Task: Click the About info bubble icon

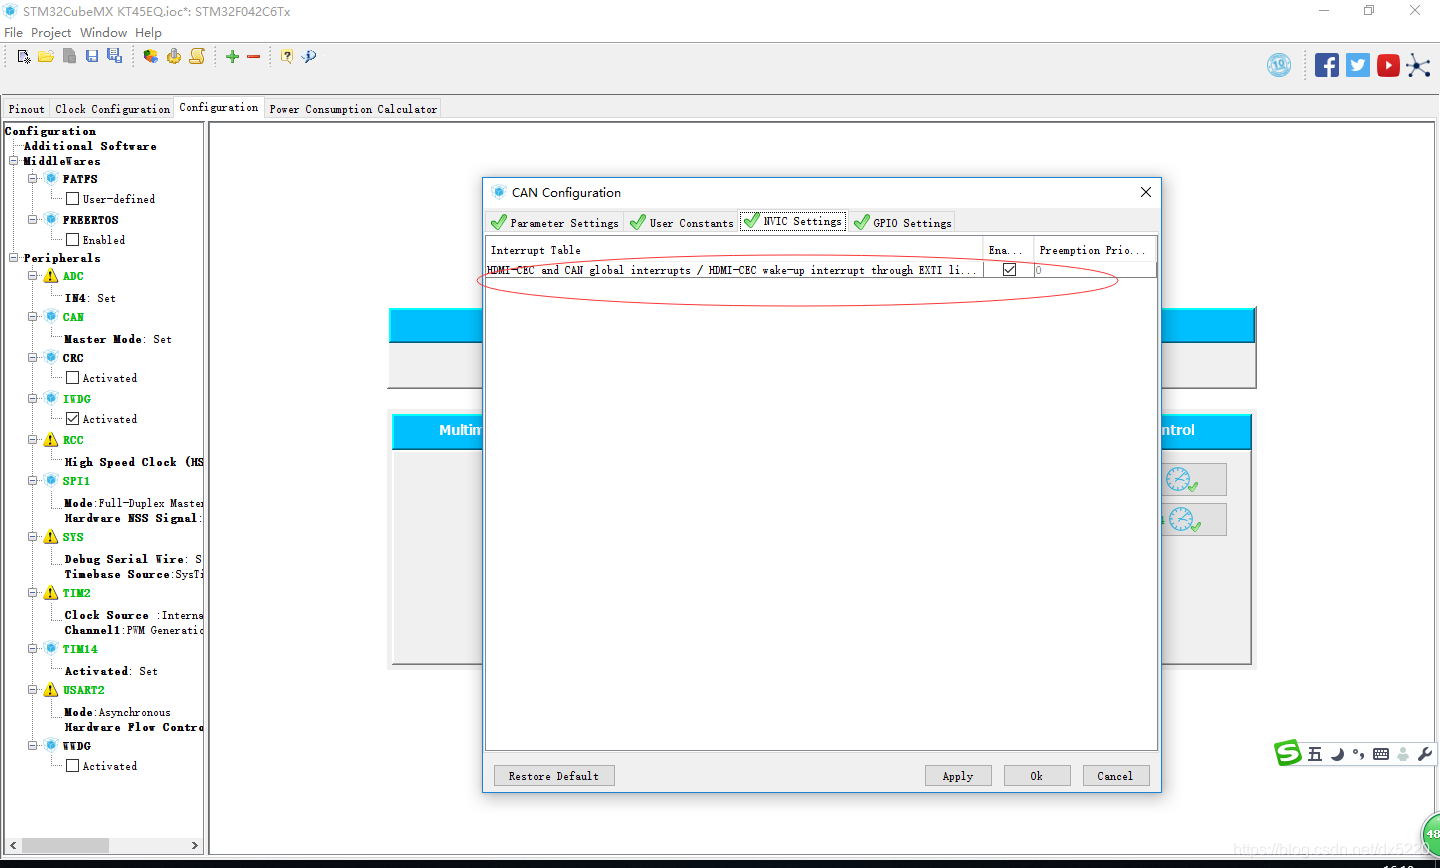Action: tap(309, 56)
